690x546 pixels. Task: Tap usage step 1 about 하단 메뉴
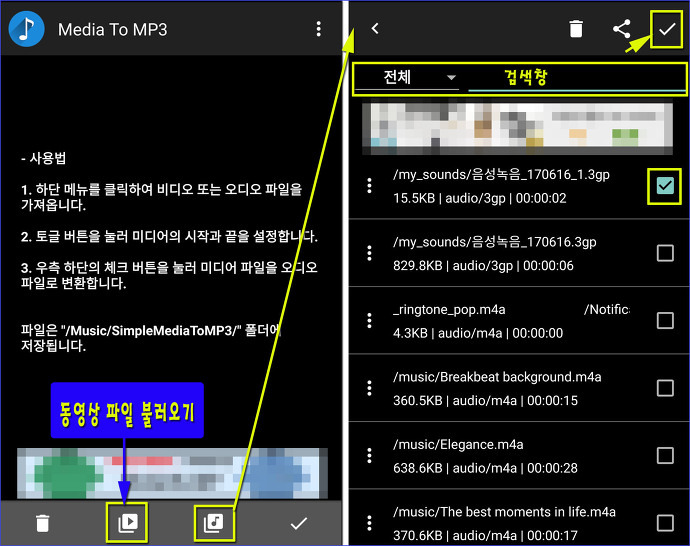point(161,197)
